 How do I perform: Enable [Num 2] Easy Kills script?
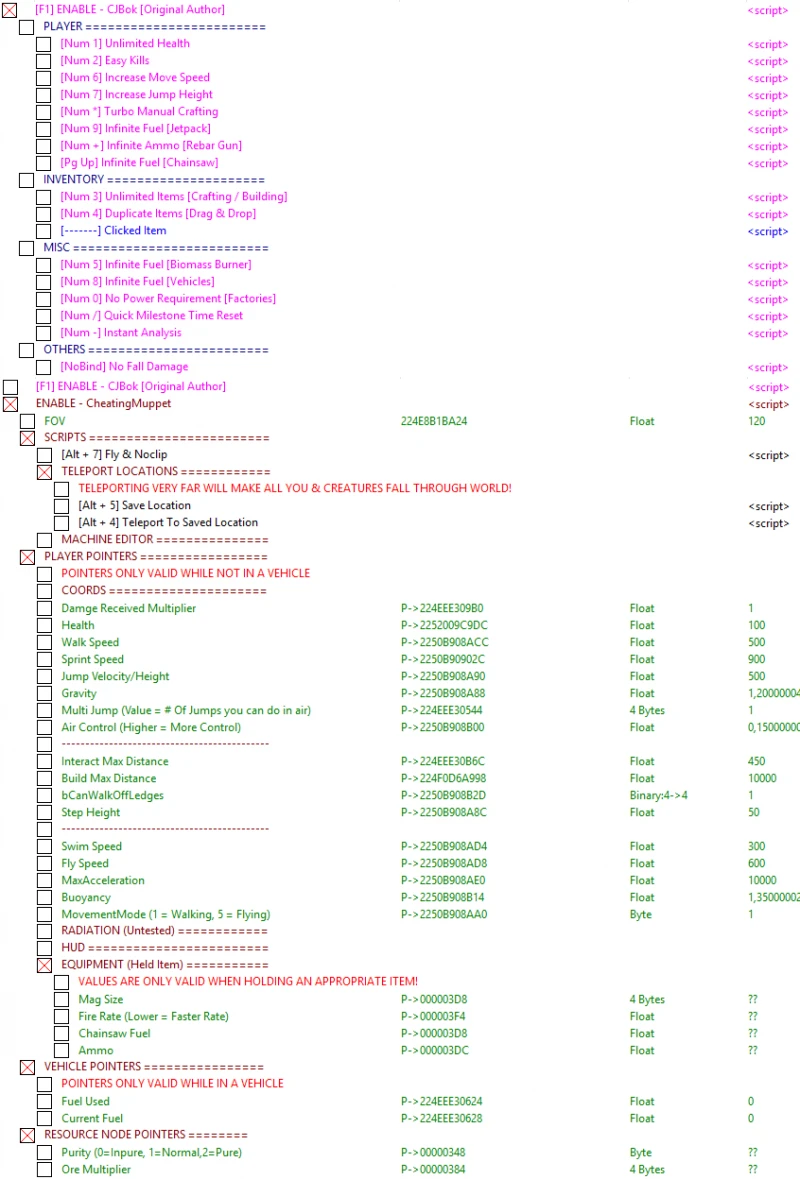tap(43, 60)
